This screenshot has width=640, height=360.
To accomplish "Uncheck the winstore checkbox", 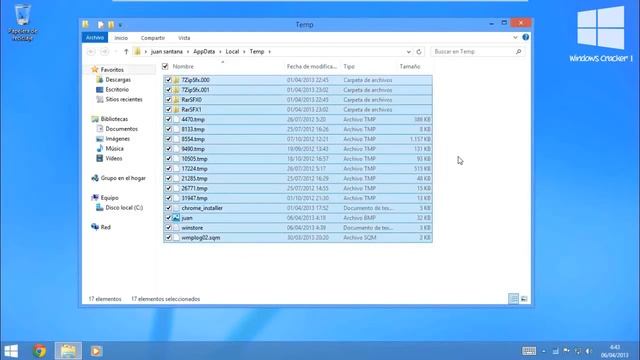I will [x=168, y=228].
